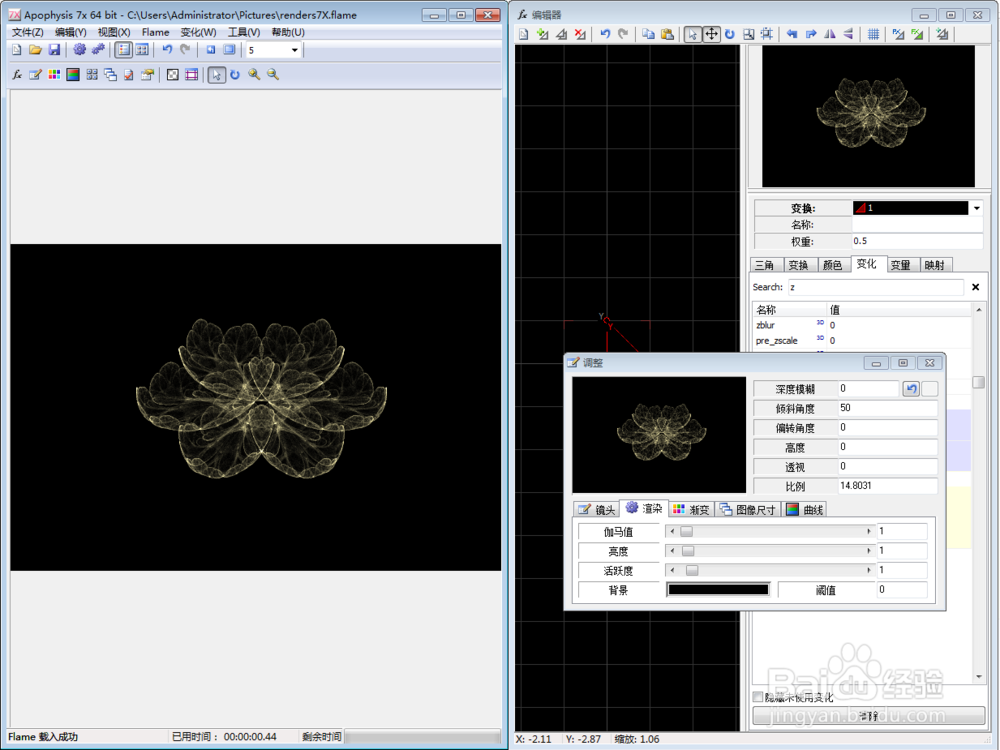The width and height of the screenshot is (1000, 750).
Task: Flip the transform horizontally in the editor
Action: 828,34
